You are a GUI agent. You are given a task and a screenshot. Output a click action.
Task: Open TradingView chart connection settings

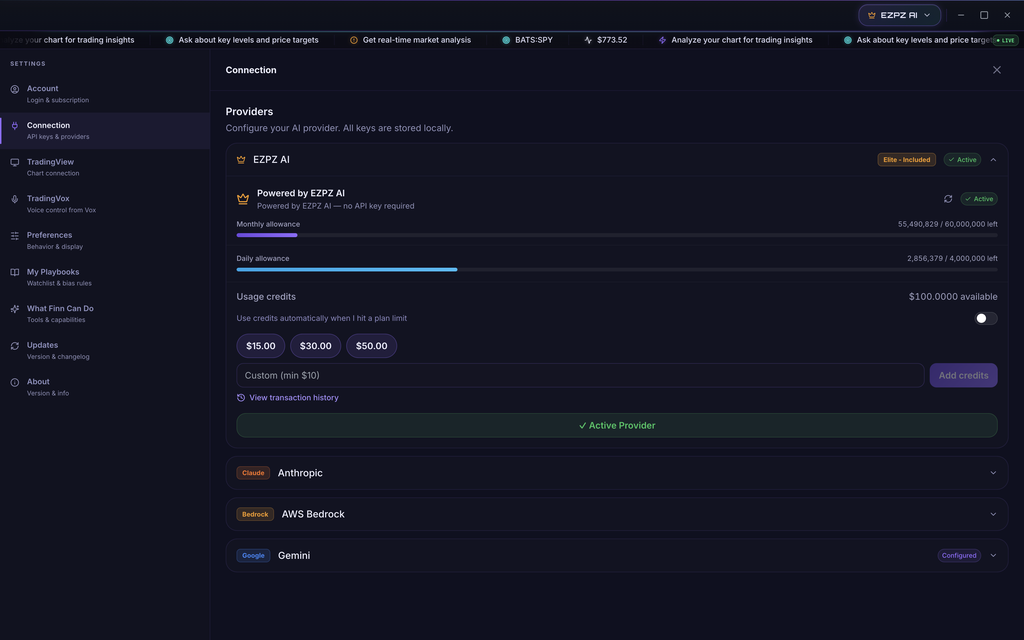[104, 167]
